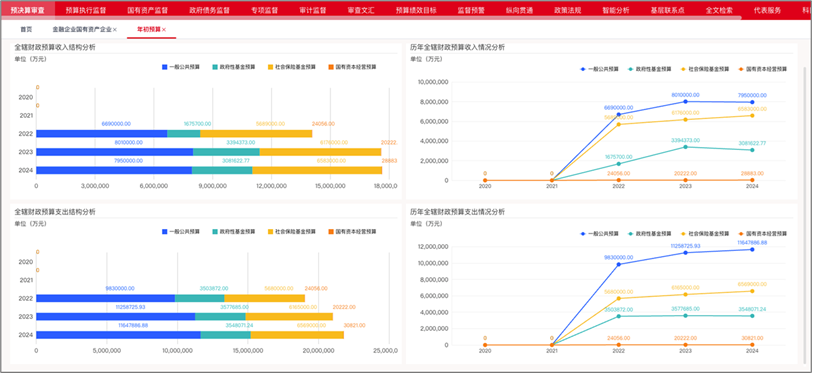836x374 pixels.
Task: Click the 历年全辖财政预算收入情况分析 chart title
Action: click(x=457, y=47)
